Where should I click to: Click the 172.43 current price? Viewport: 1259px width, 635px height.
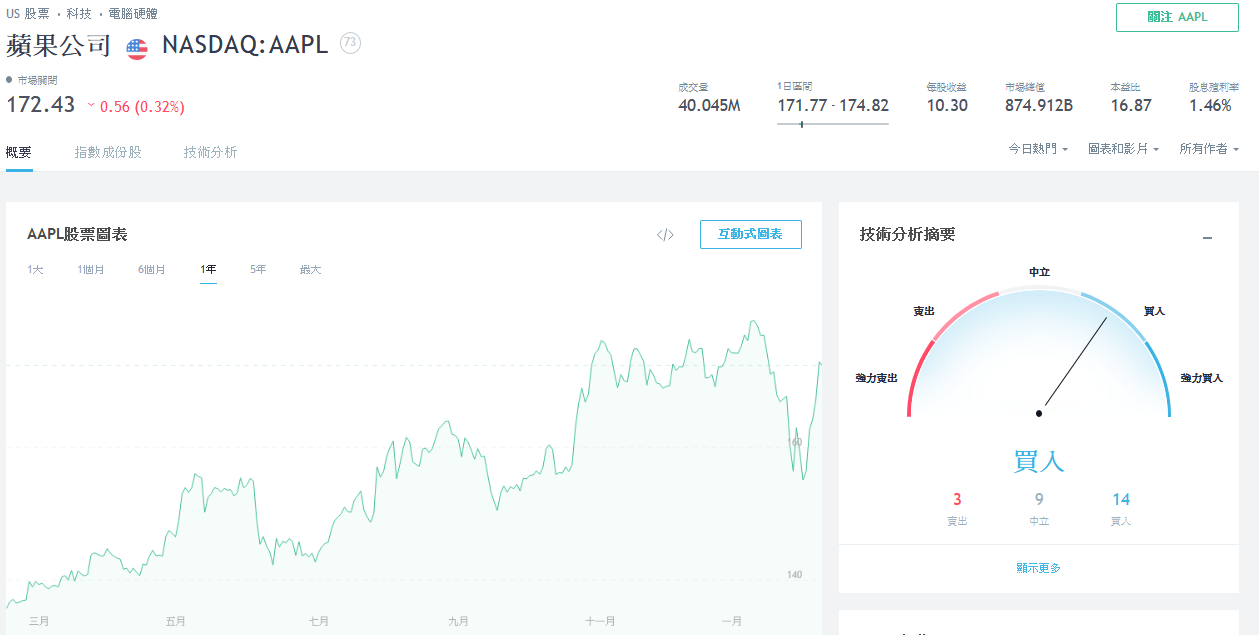[x=41, y=104]
